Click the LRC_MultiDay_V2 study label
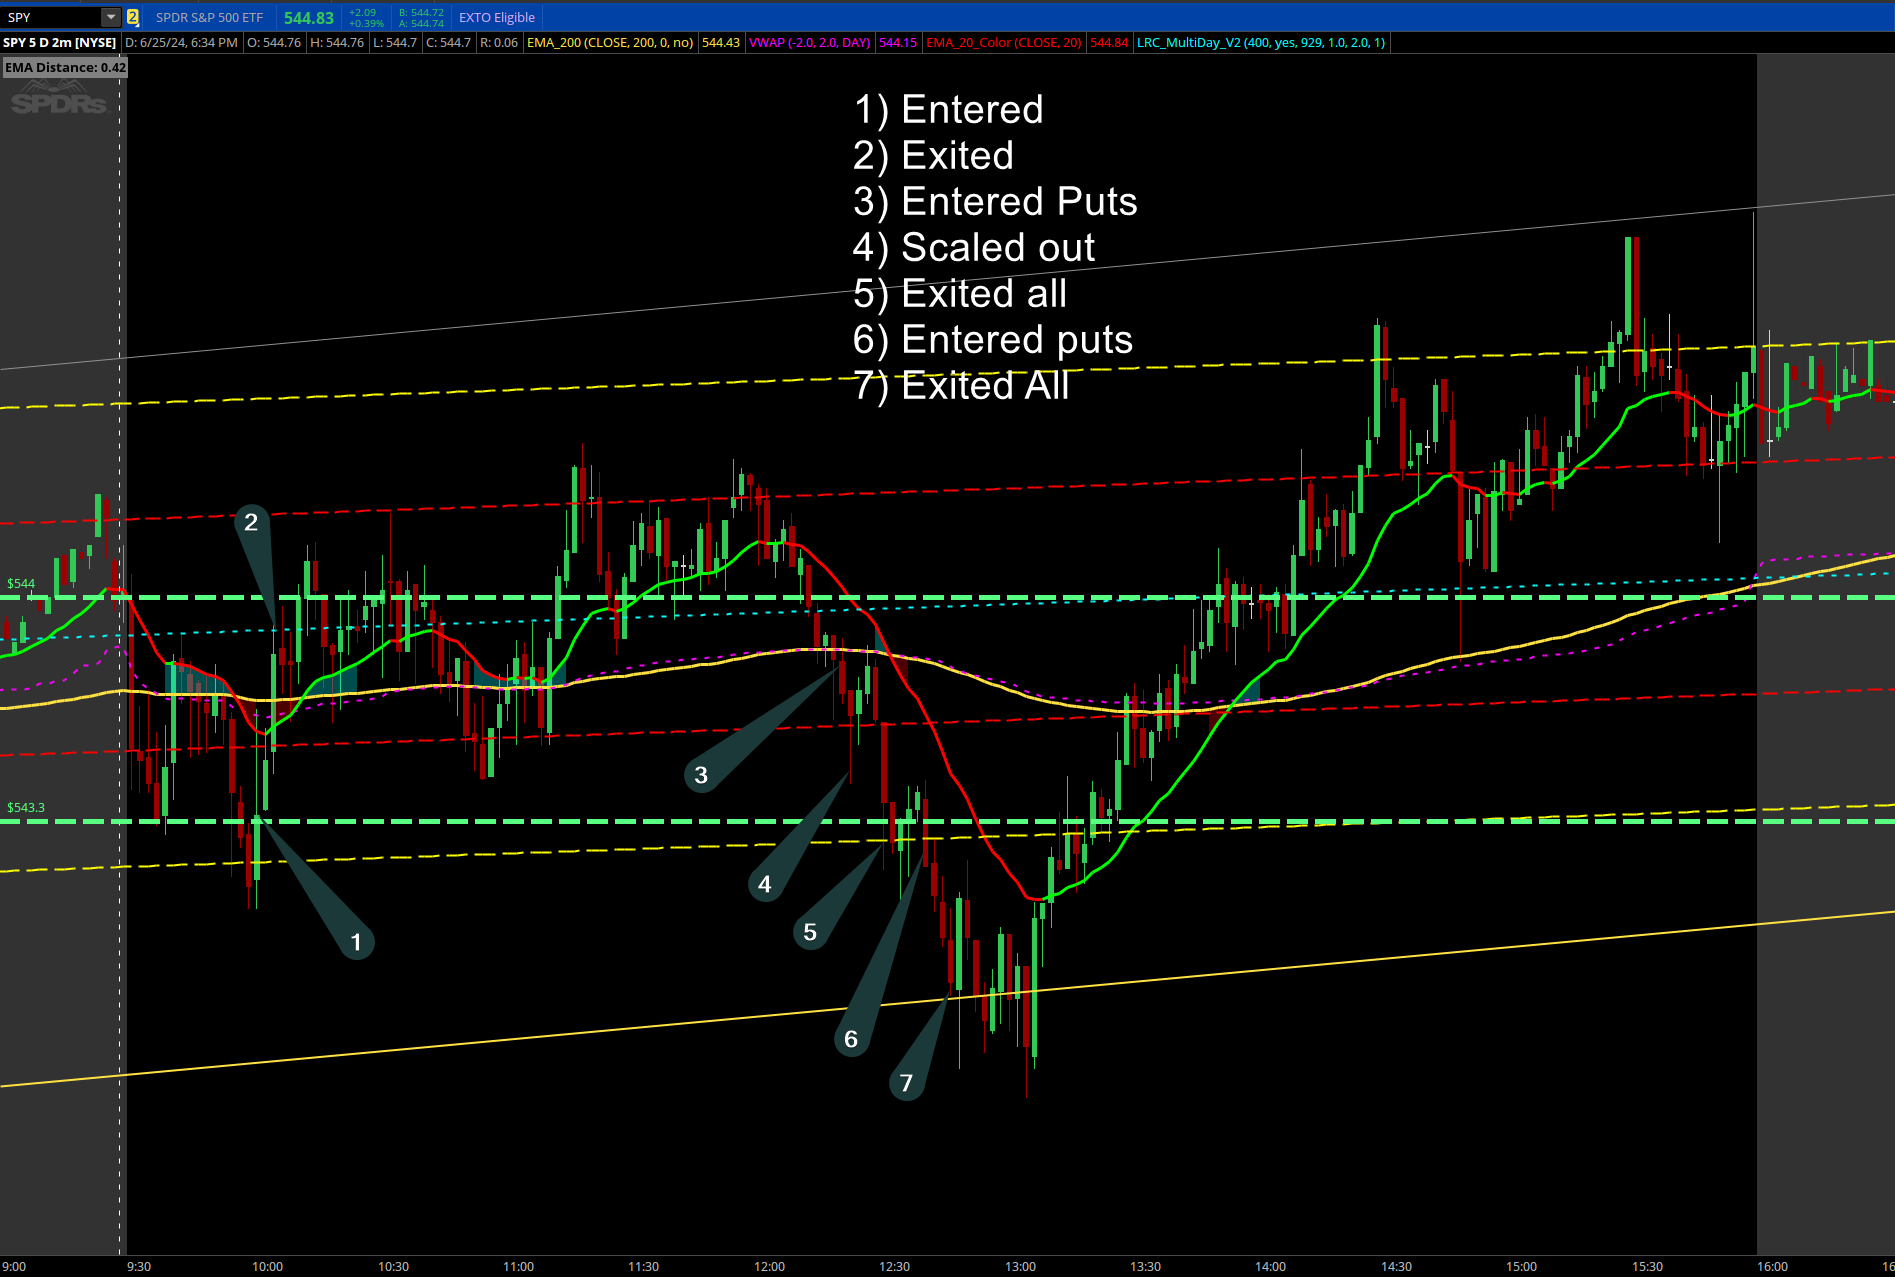 [1260, 43]
